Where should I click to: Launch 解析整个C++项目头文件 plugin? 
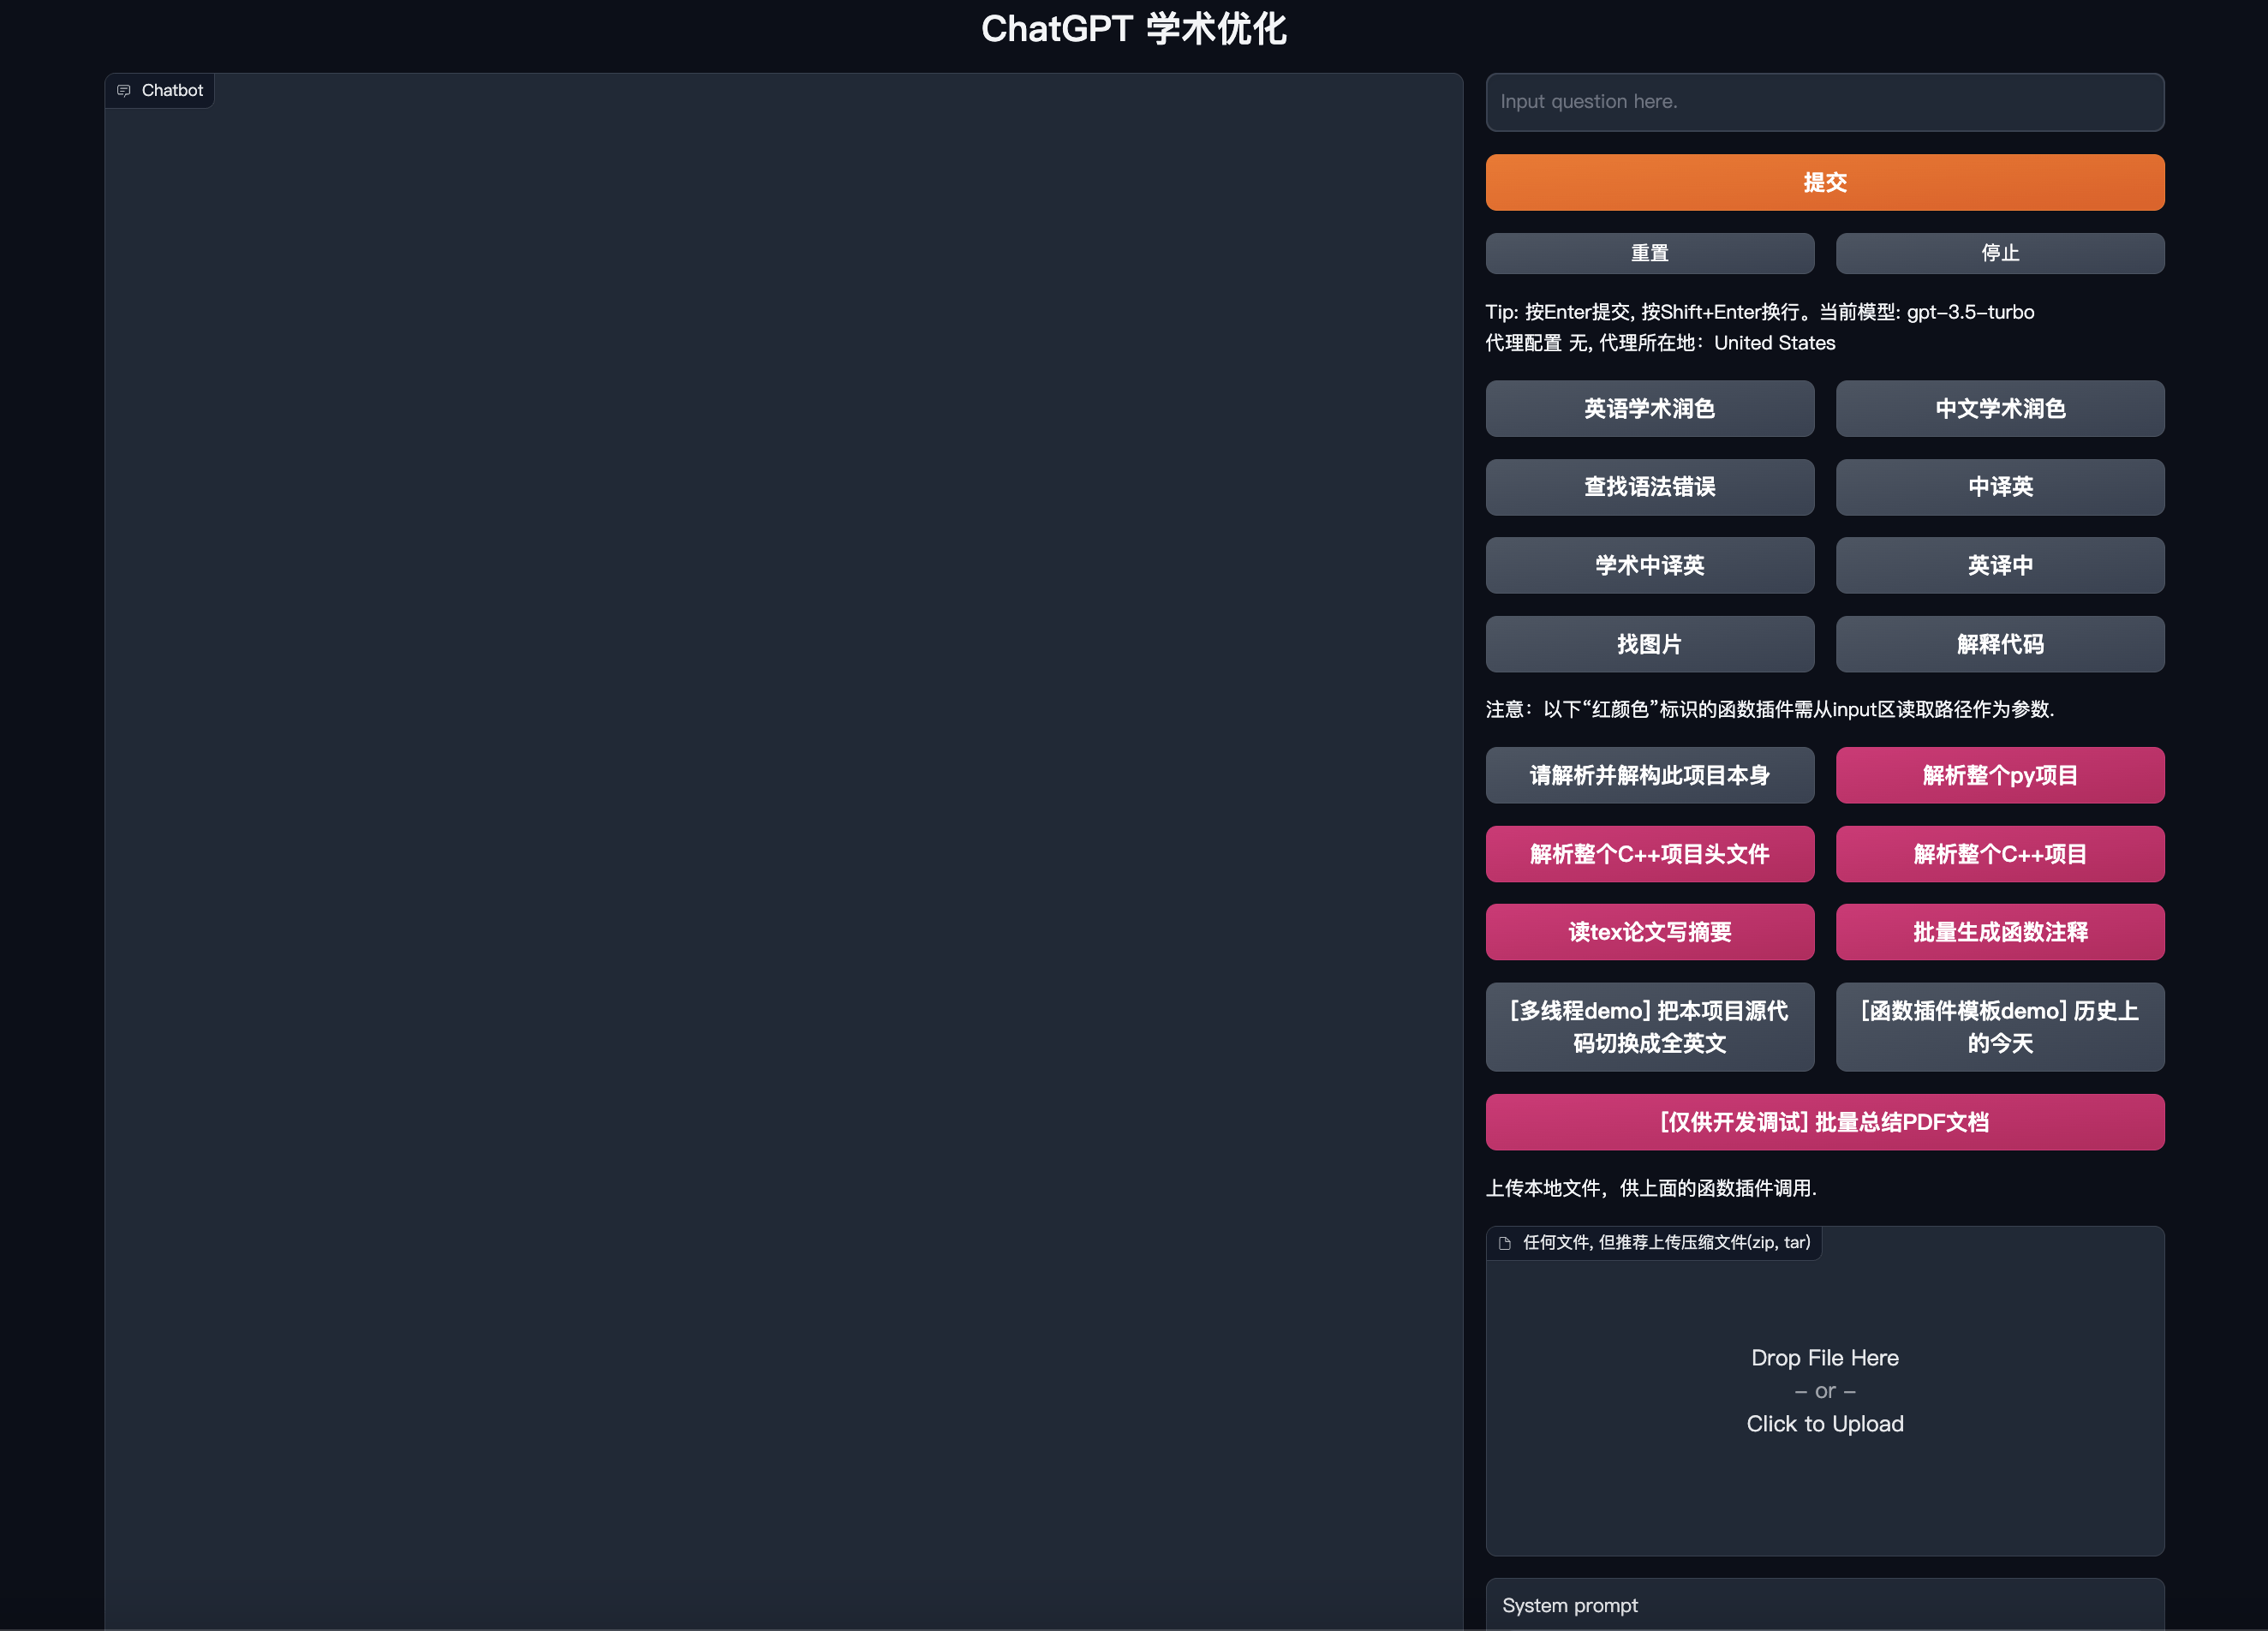[x=1649, y=854]
